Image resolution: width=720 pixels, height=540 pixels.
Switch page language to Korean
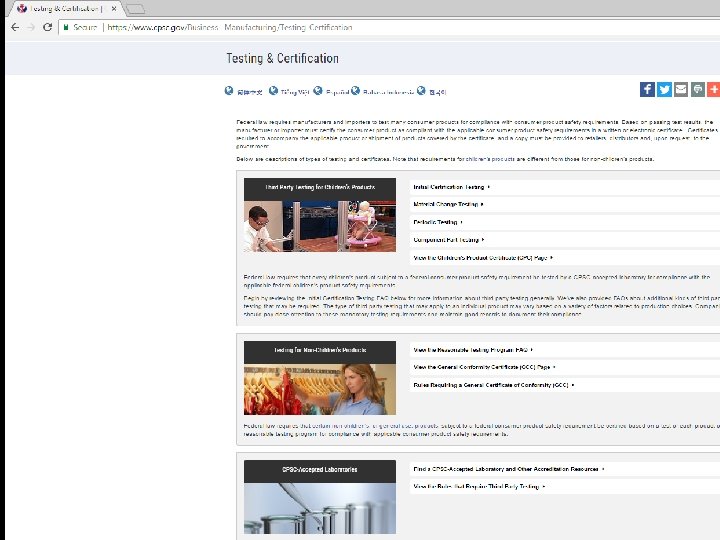(x=438, y=92)
